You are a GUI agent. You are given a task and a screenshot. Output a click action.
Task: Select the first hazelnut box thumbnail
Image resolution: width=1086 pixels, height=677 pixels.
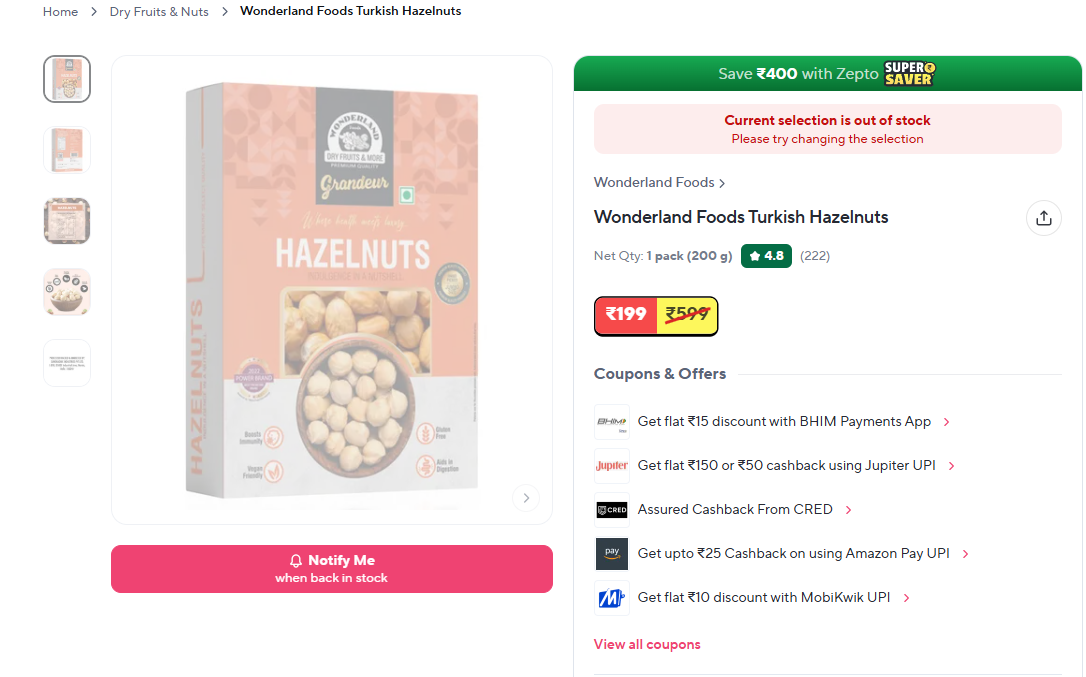click(x=67, y=79)
